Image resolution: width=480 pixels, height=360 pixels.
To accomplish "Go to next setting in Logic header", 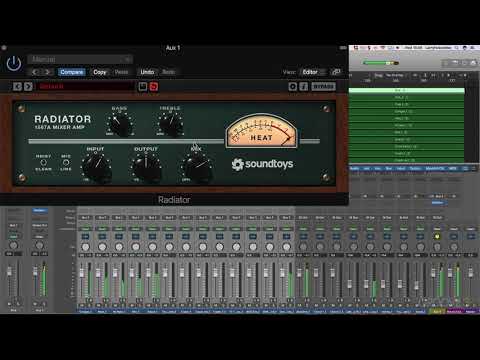I will click(47, 72).
